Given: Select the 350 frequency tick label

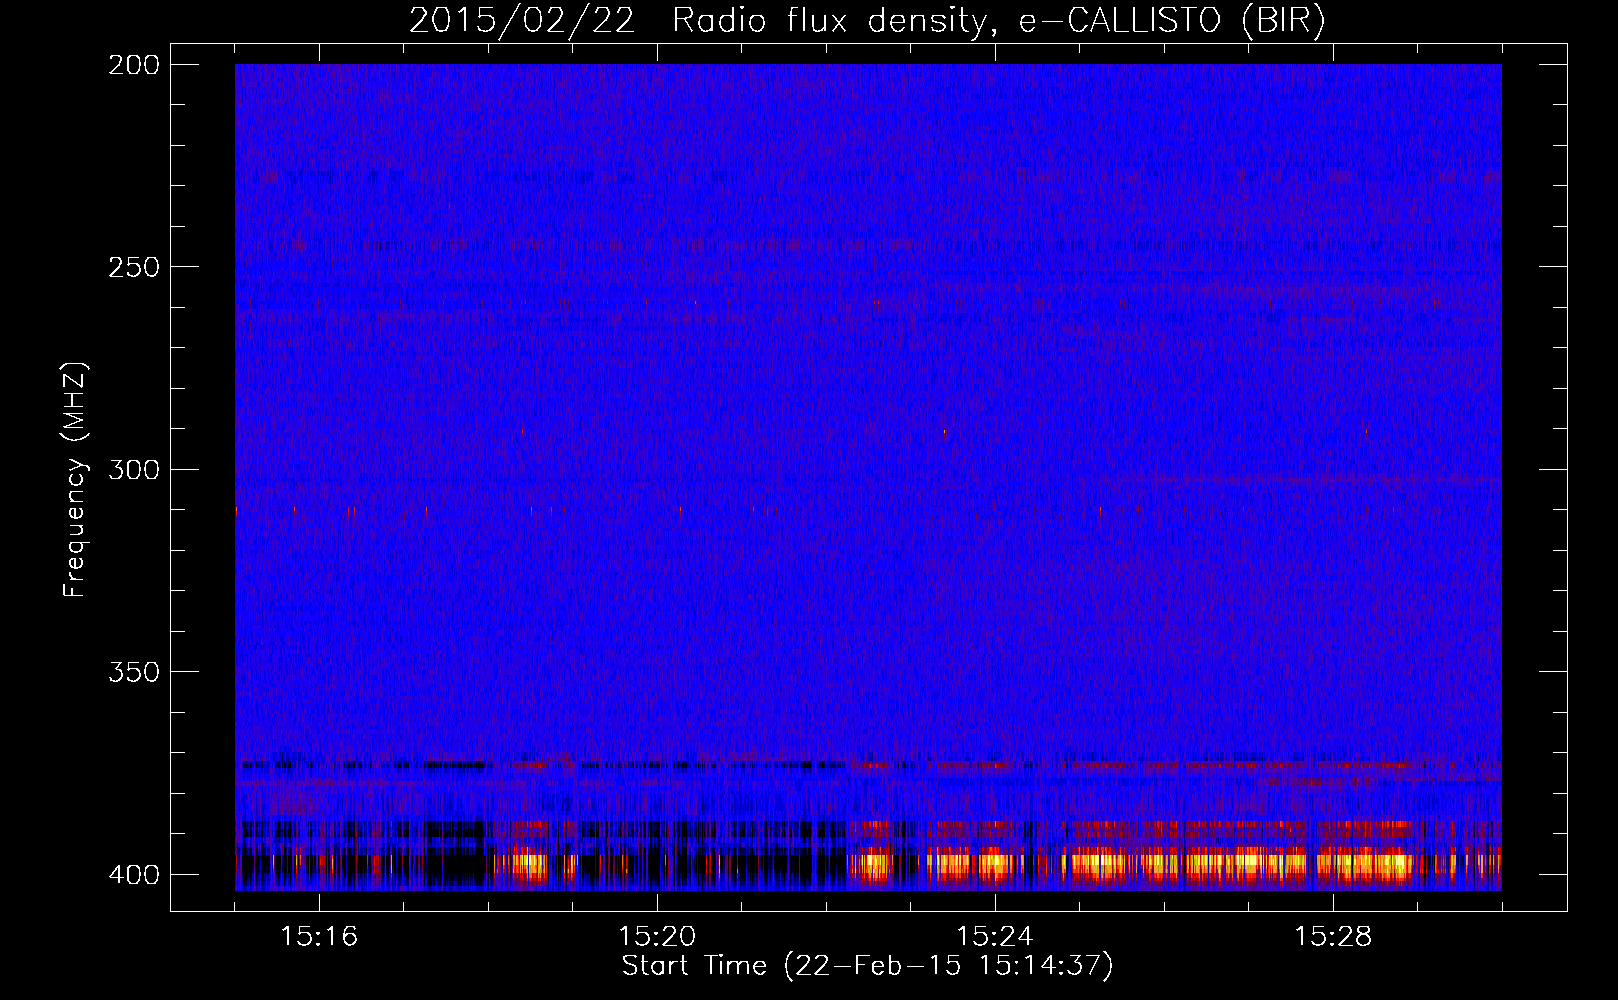Looking at the screenshot, I should (134, 672).
